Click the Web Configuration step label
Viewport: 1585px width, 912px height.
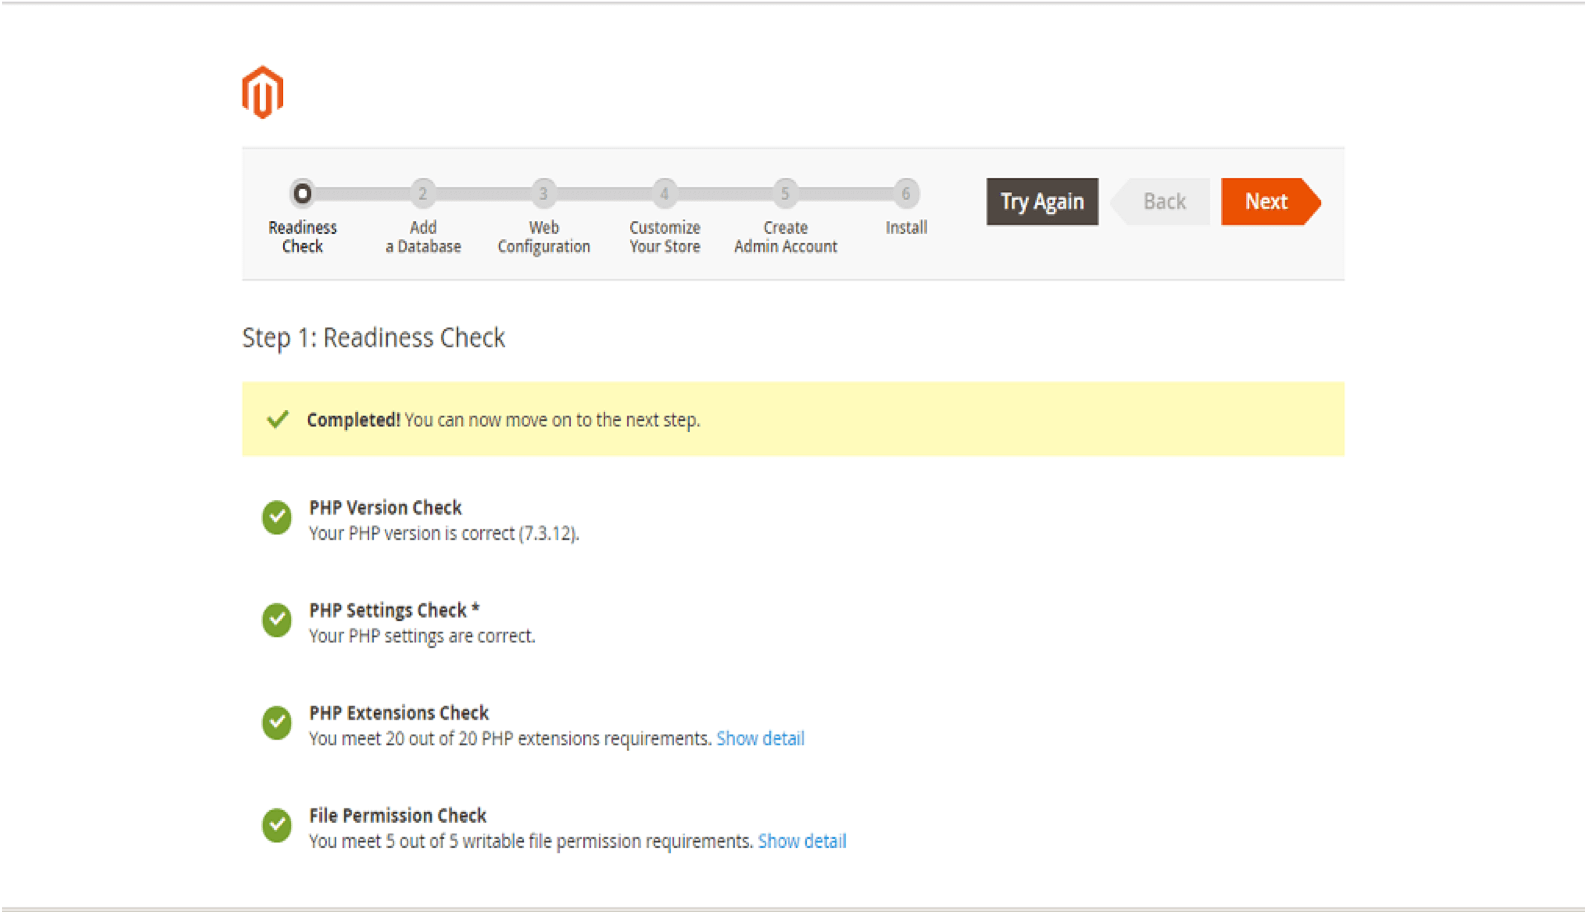pos(544,237)
